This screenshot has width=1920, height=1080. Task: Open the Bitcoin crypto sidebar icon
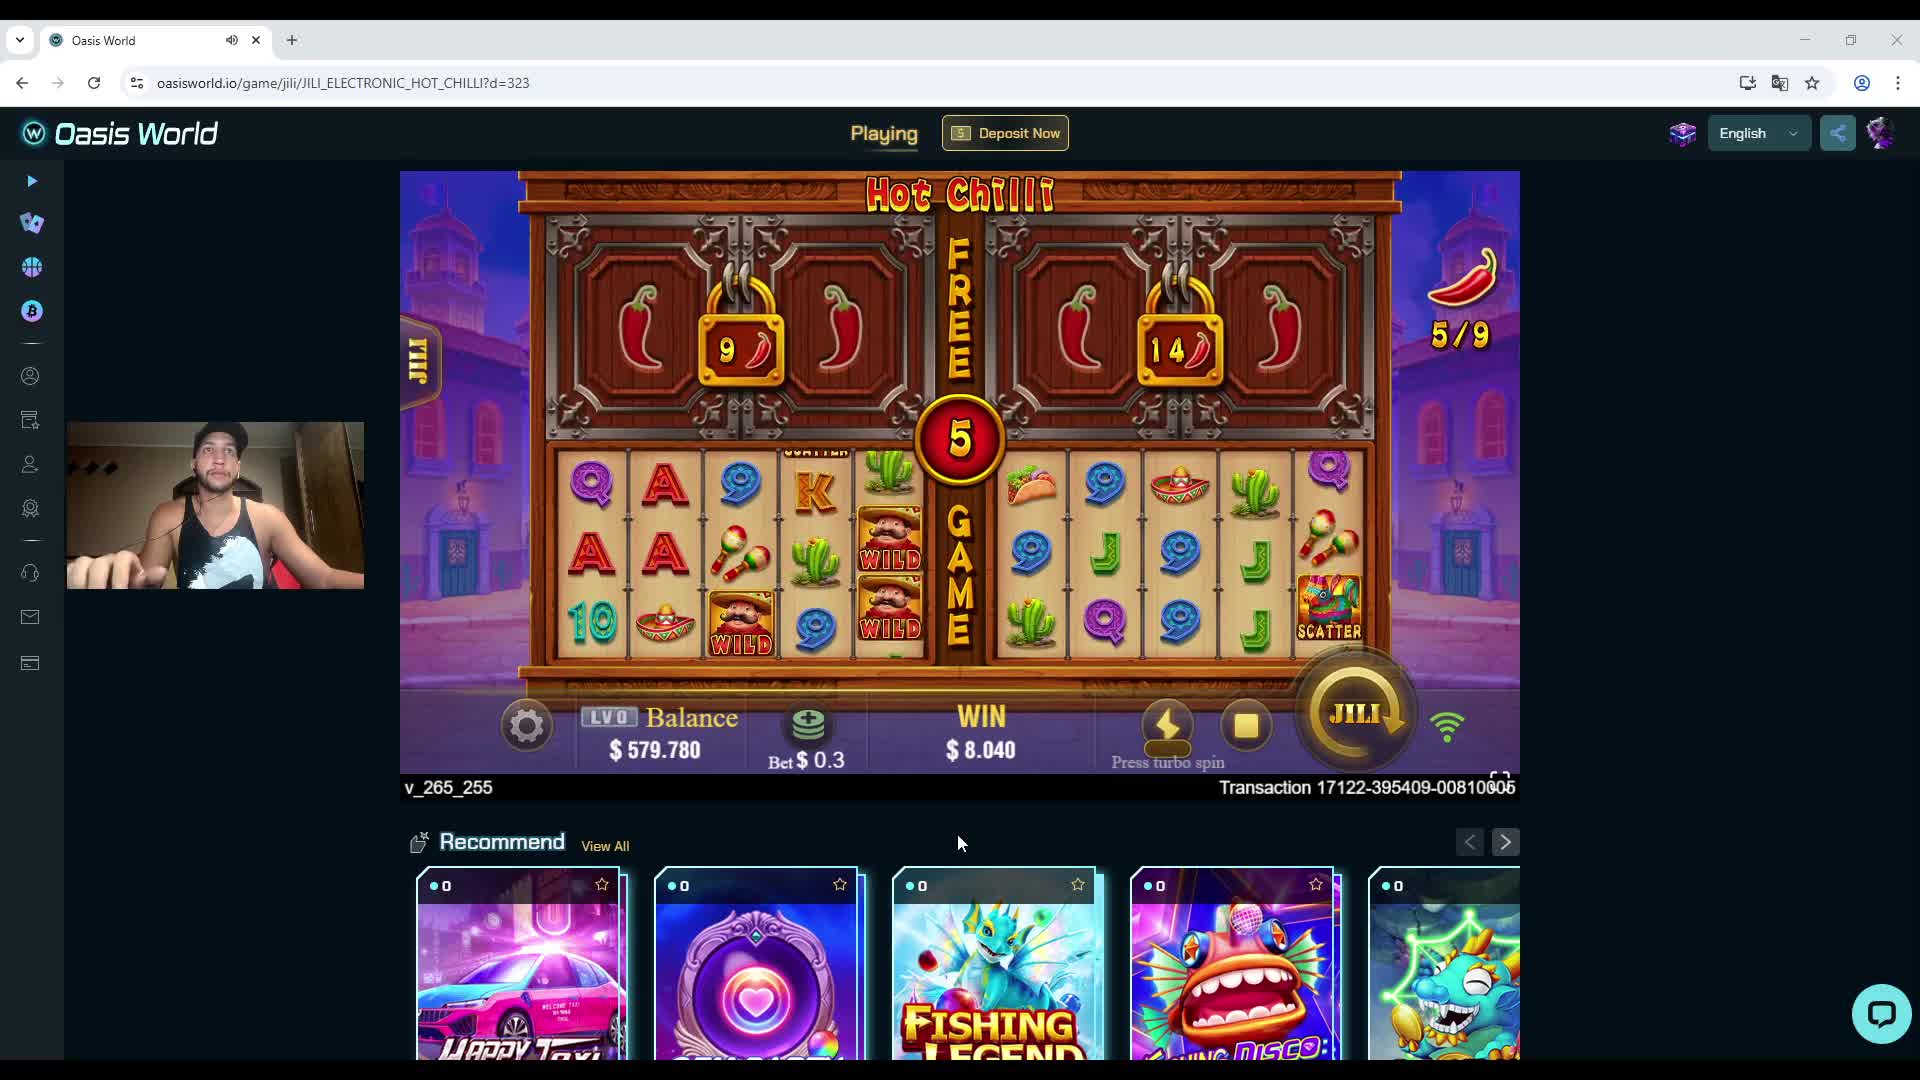coord(32,311)
